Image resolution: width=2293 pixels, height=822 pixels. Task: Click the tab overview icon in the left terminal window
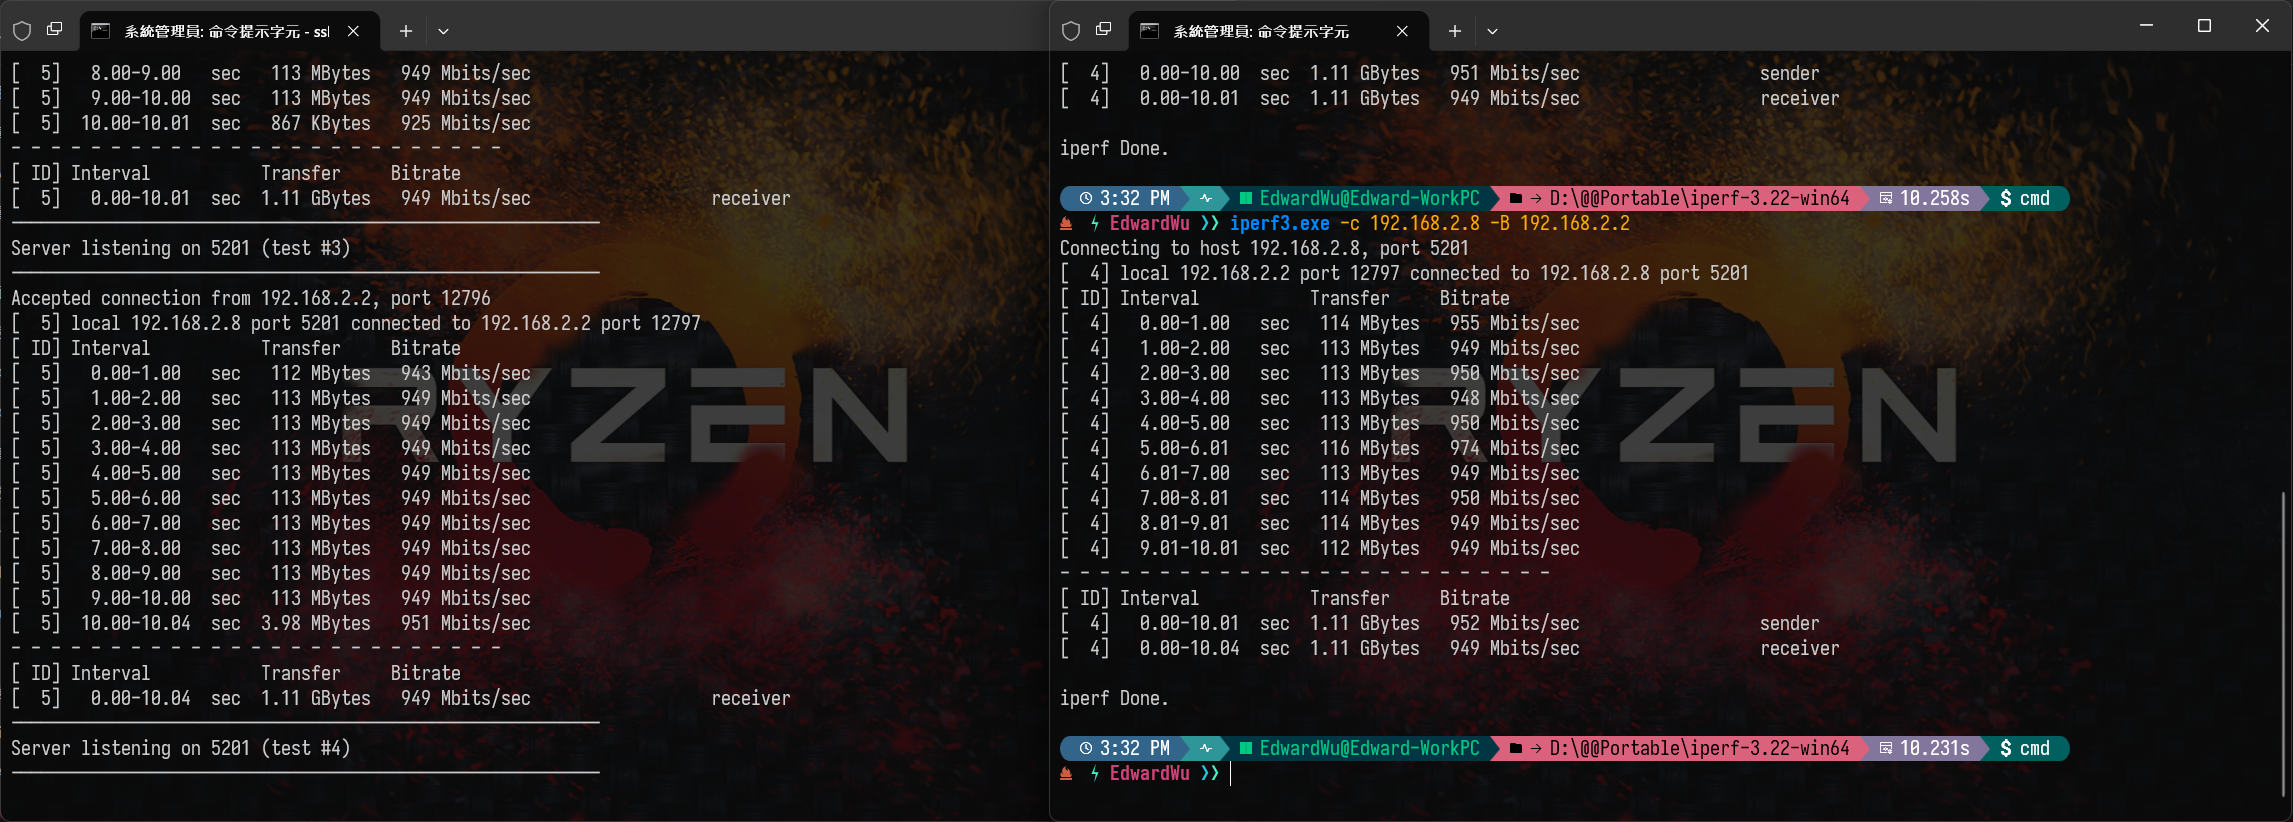tap(55, 30)
